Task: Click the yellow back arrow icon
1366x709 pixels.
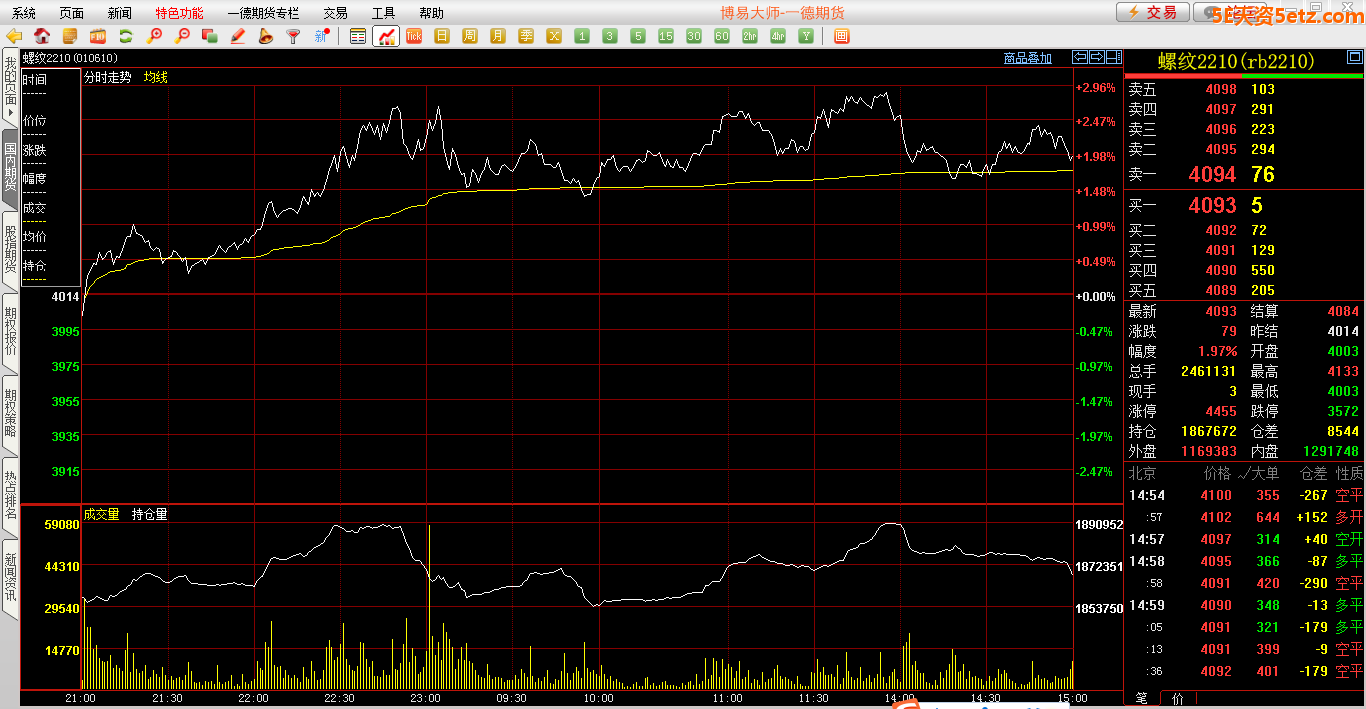Action: point(14,36)
